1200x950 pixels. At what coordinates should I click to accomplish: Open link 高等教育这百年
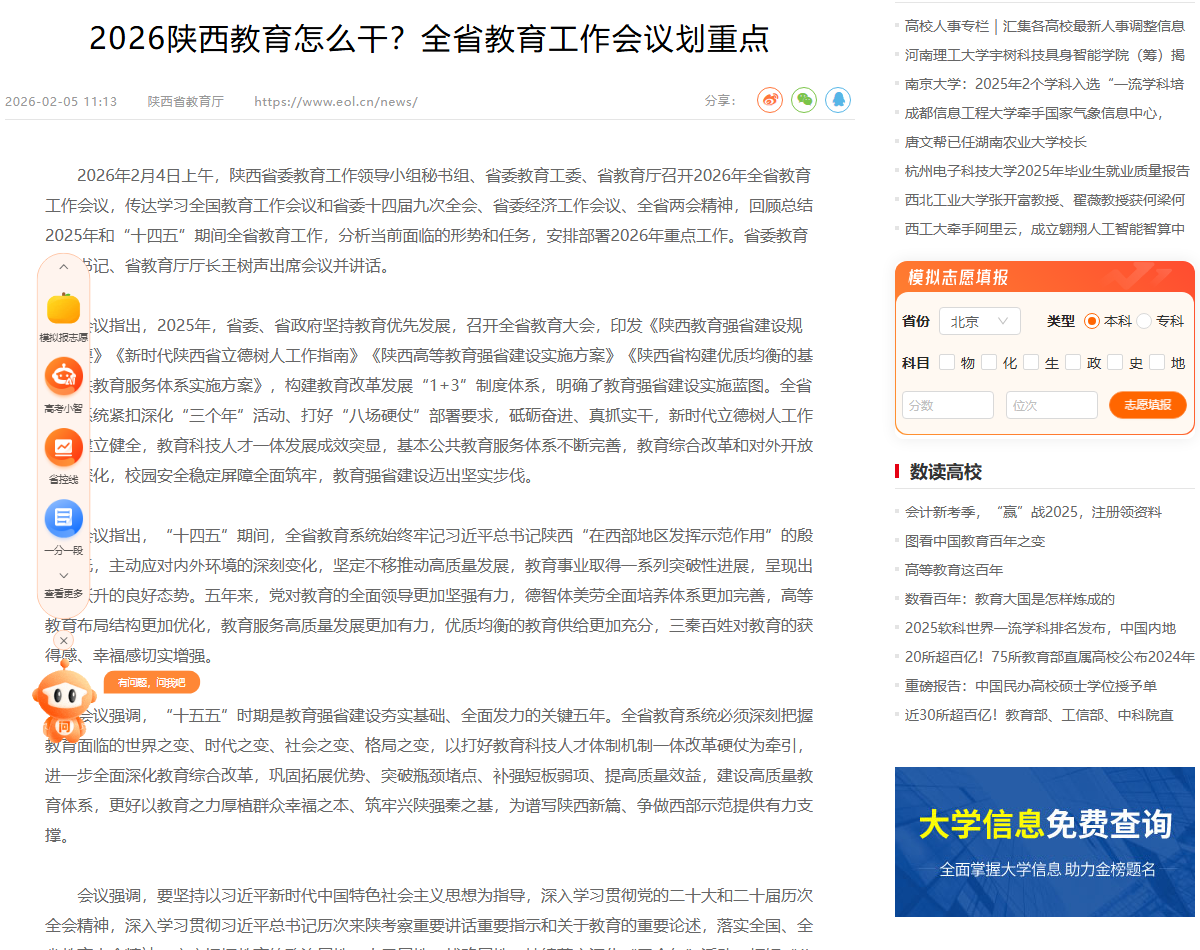pos(954,570)
